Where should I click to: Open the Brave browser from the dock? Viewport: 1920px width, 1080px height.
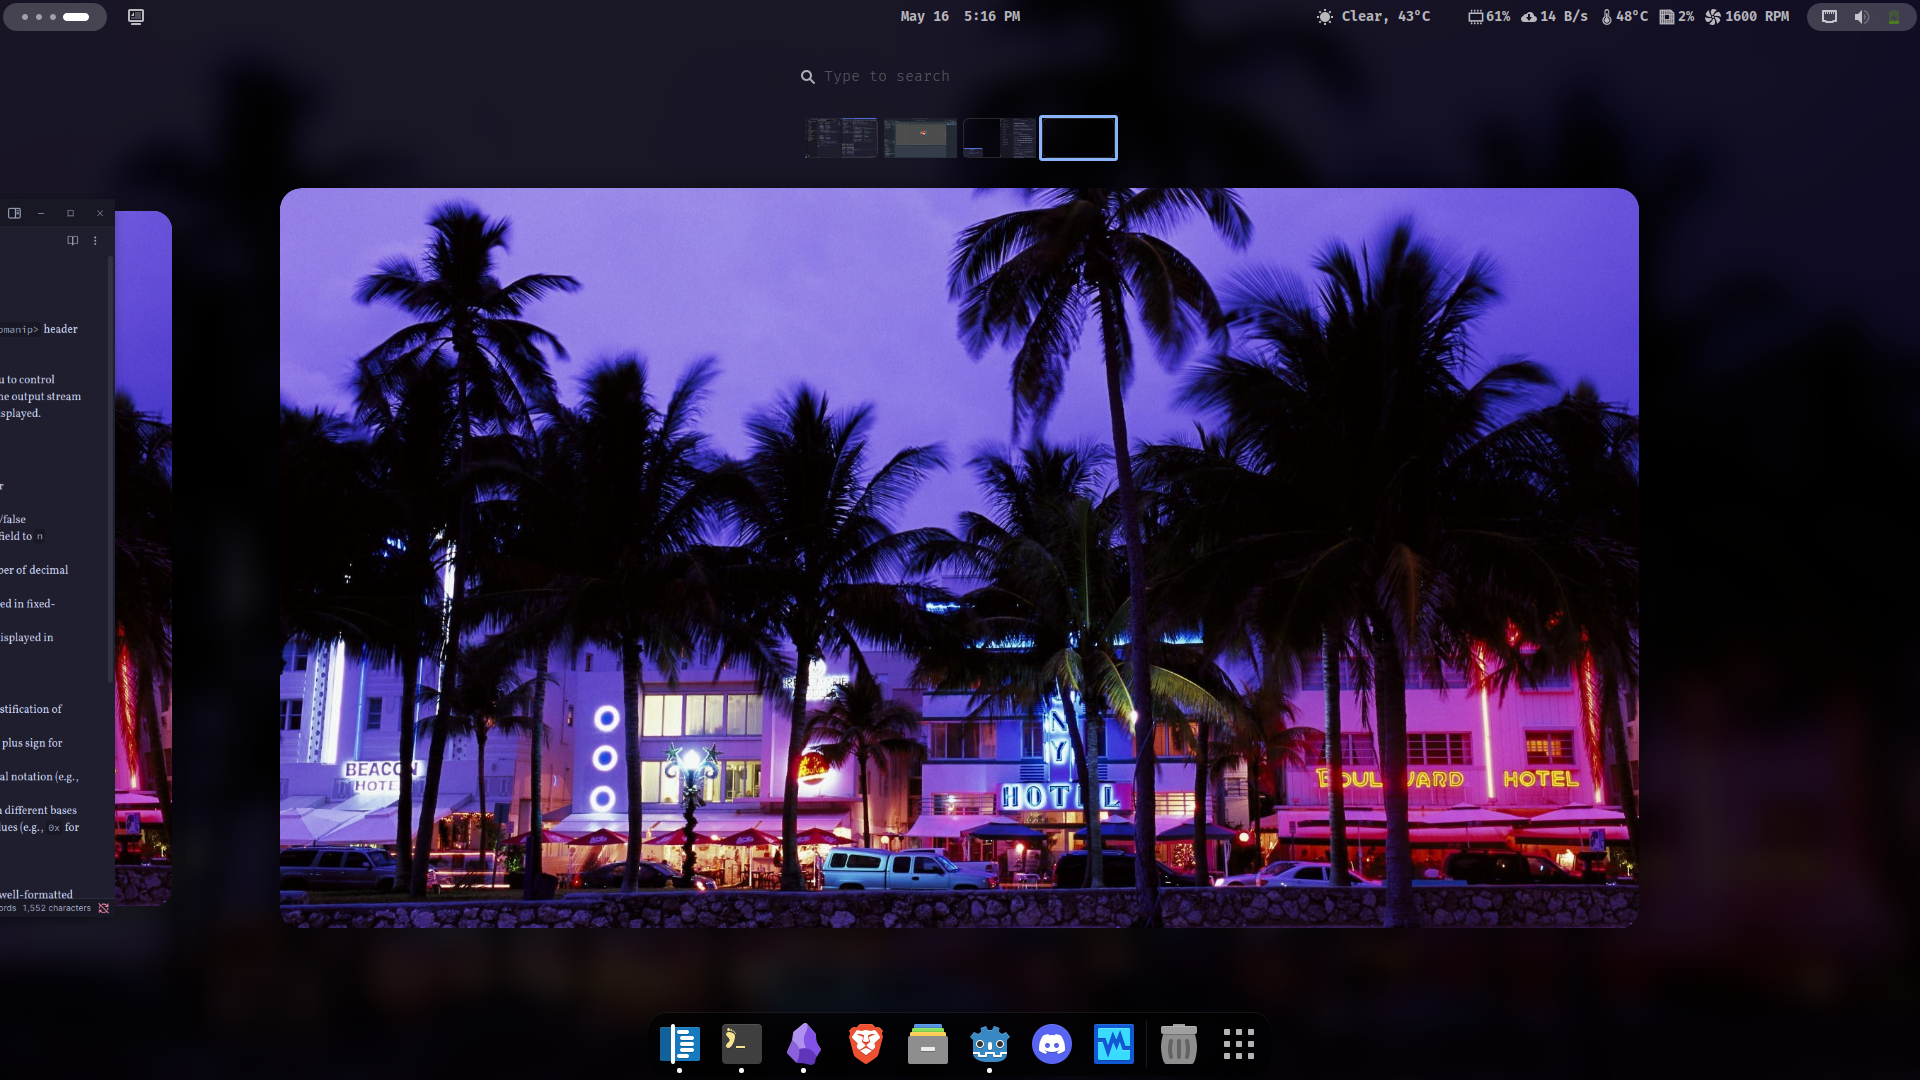[x=865, y=1044]
